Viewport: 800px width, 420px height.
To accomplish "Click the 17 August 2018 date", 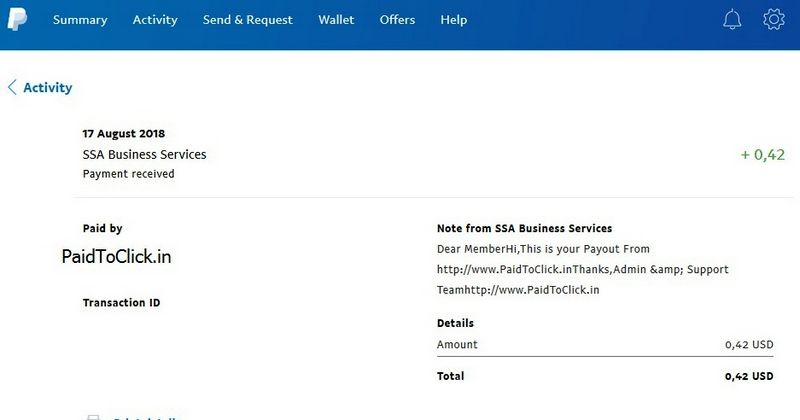I will (124, 134).
